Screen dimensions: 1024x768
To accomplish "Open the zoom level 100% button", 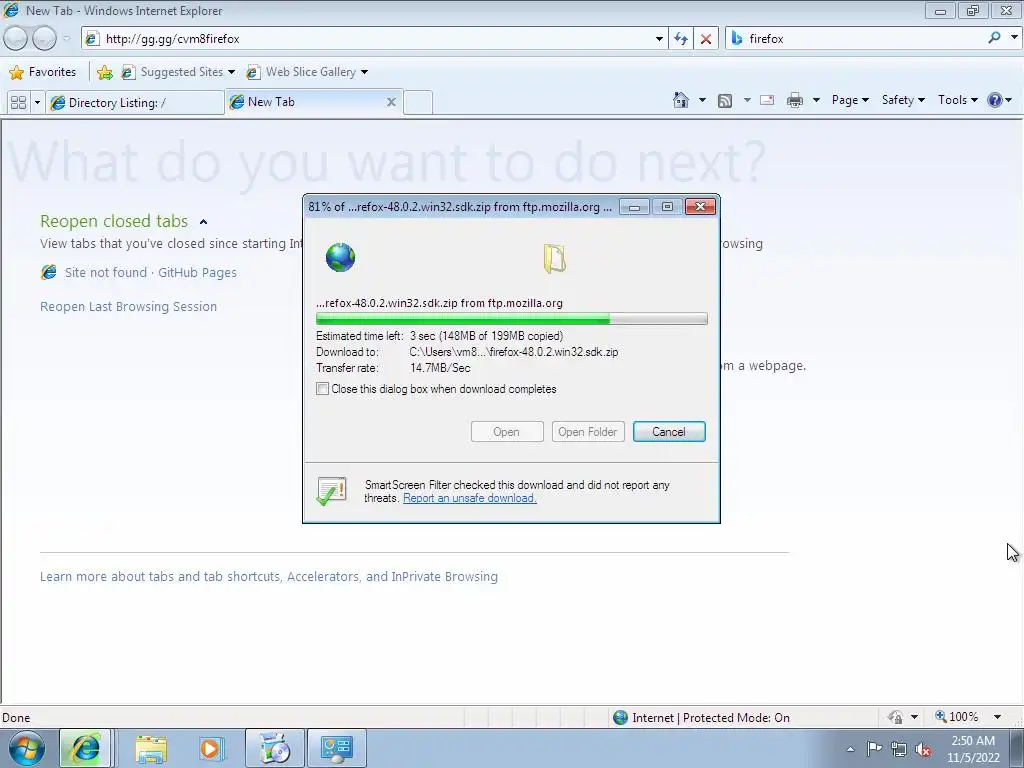I will tap(957, 717).
